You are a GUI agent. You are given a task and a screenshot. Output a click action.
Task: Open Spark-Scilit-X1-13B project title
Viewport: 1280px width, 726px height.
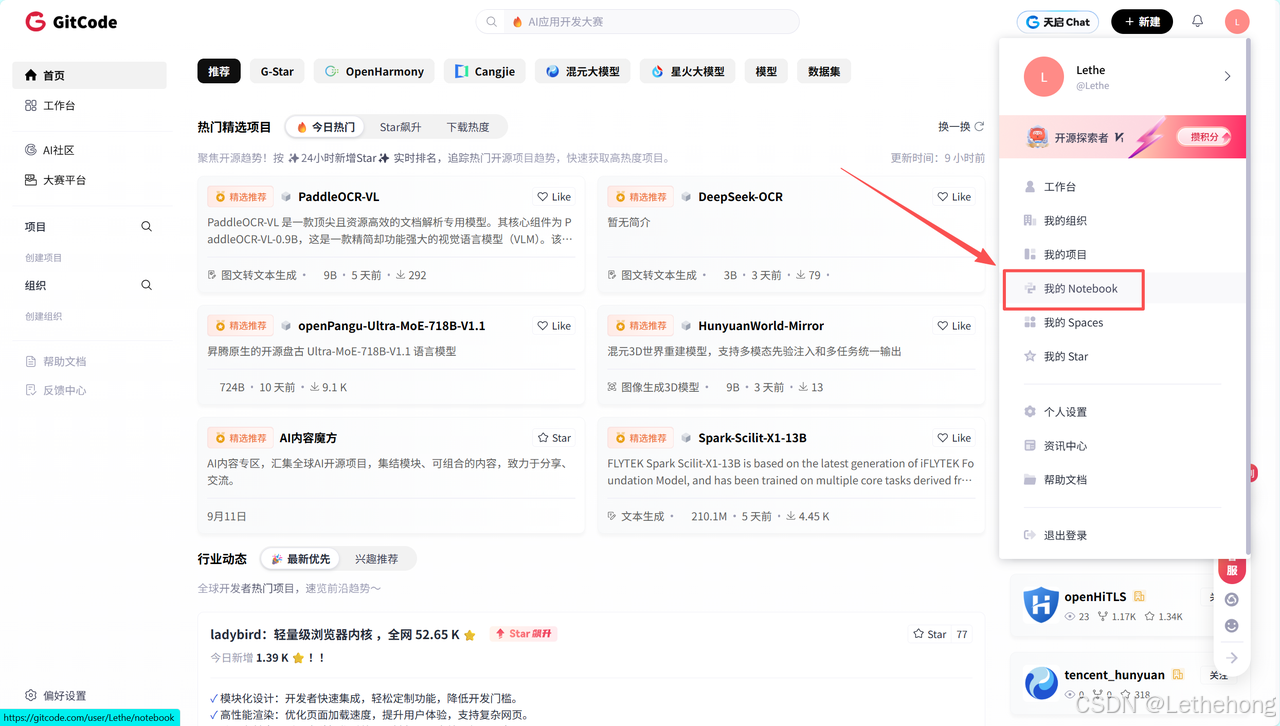pos(752,438)
